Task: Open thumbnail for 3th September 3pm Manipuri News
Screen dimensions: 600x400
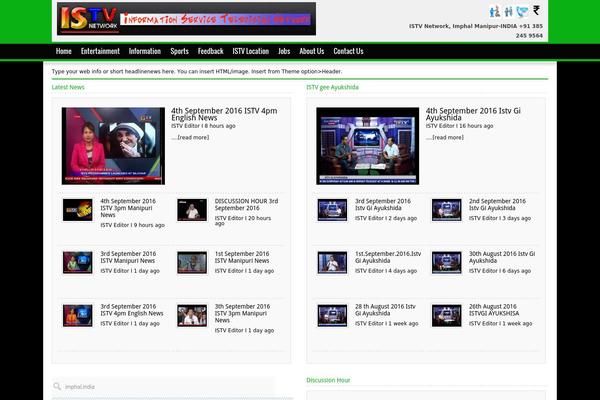Action: tap(192, 315)
